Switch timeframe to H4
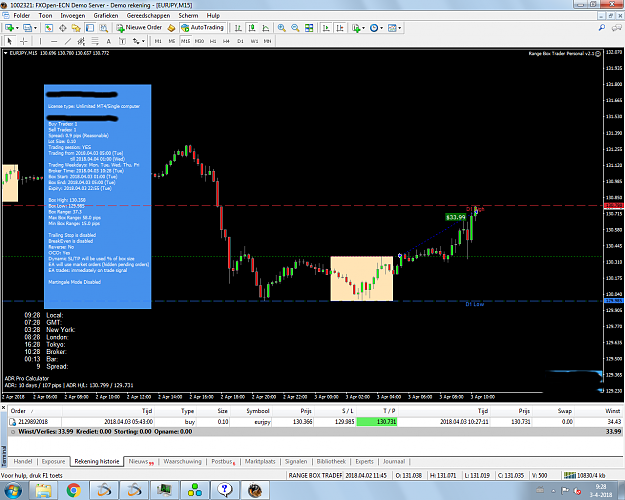625x500 pixels. coord(226,41)
